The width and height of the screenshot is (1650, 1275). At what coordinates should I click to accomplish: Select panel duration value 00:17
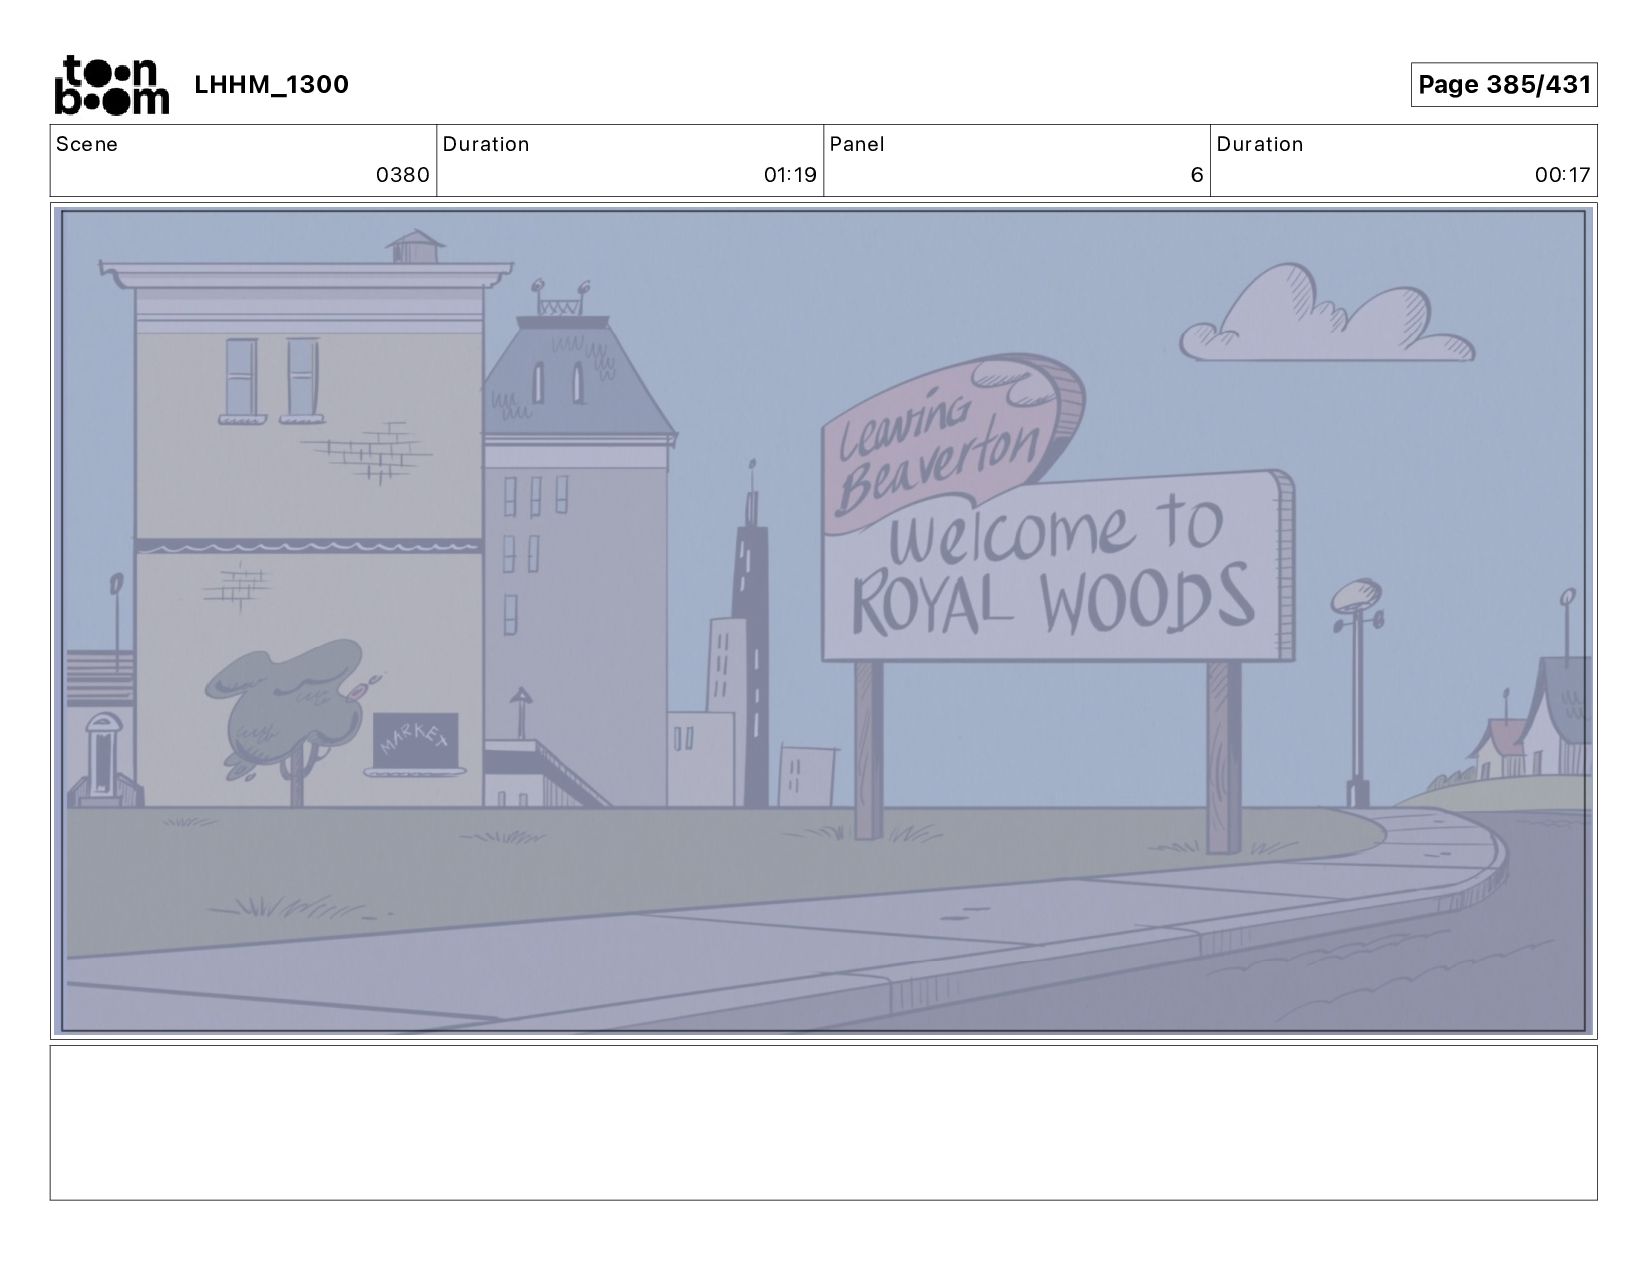point(1562,175)
